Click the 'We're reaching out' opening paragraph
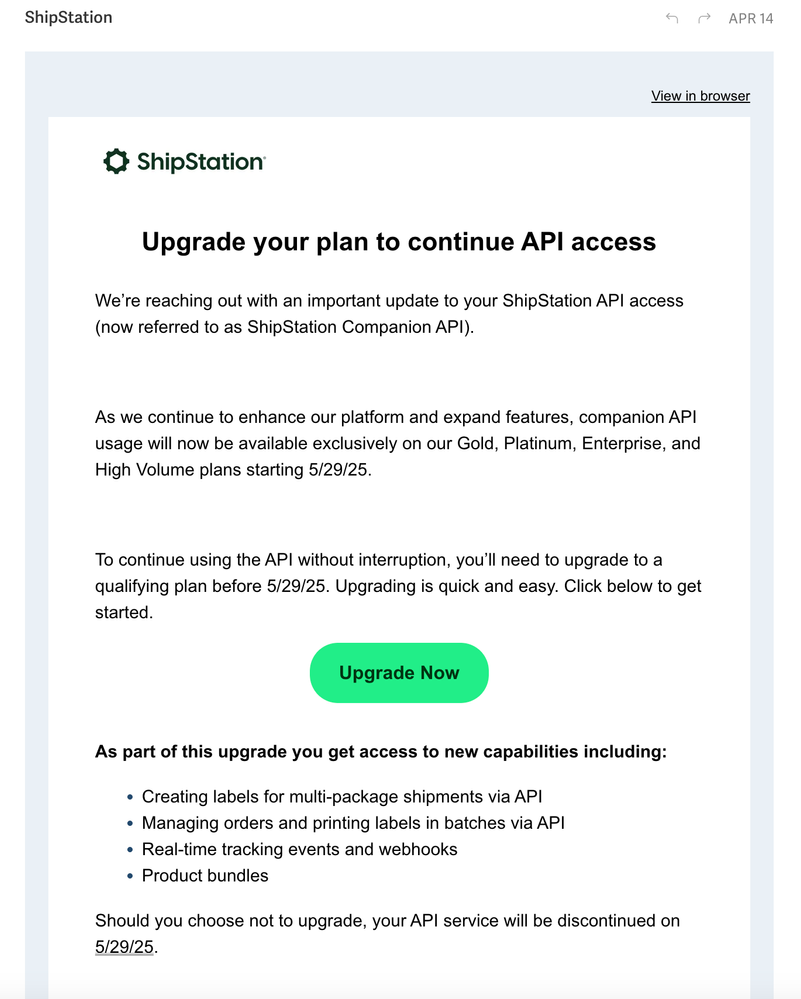 point(389,313)
